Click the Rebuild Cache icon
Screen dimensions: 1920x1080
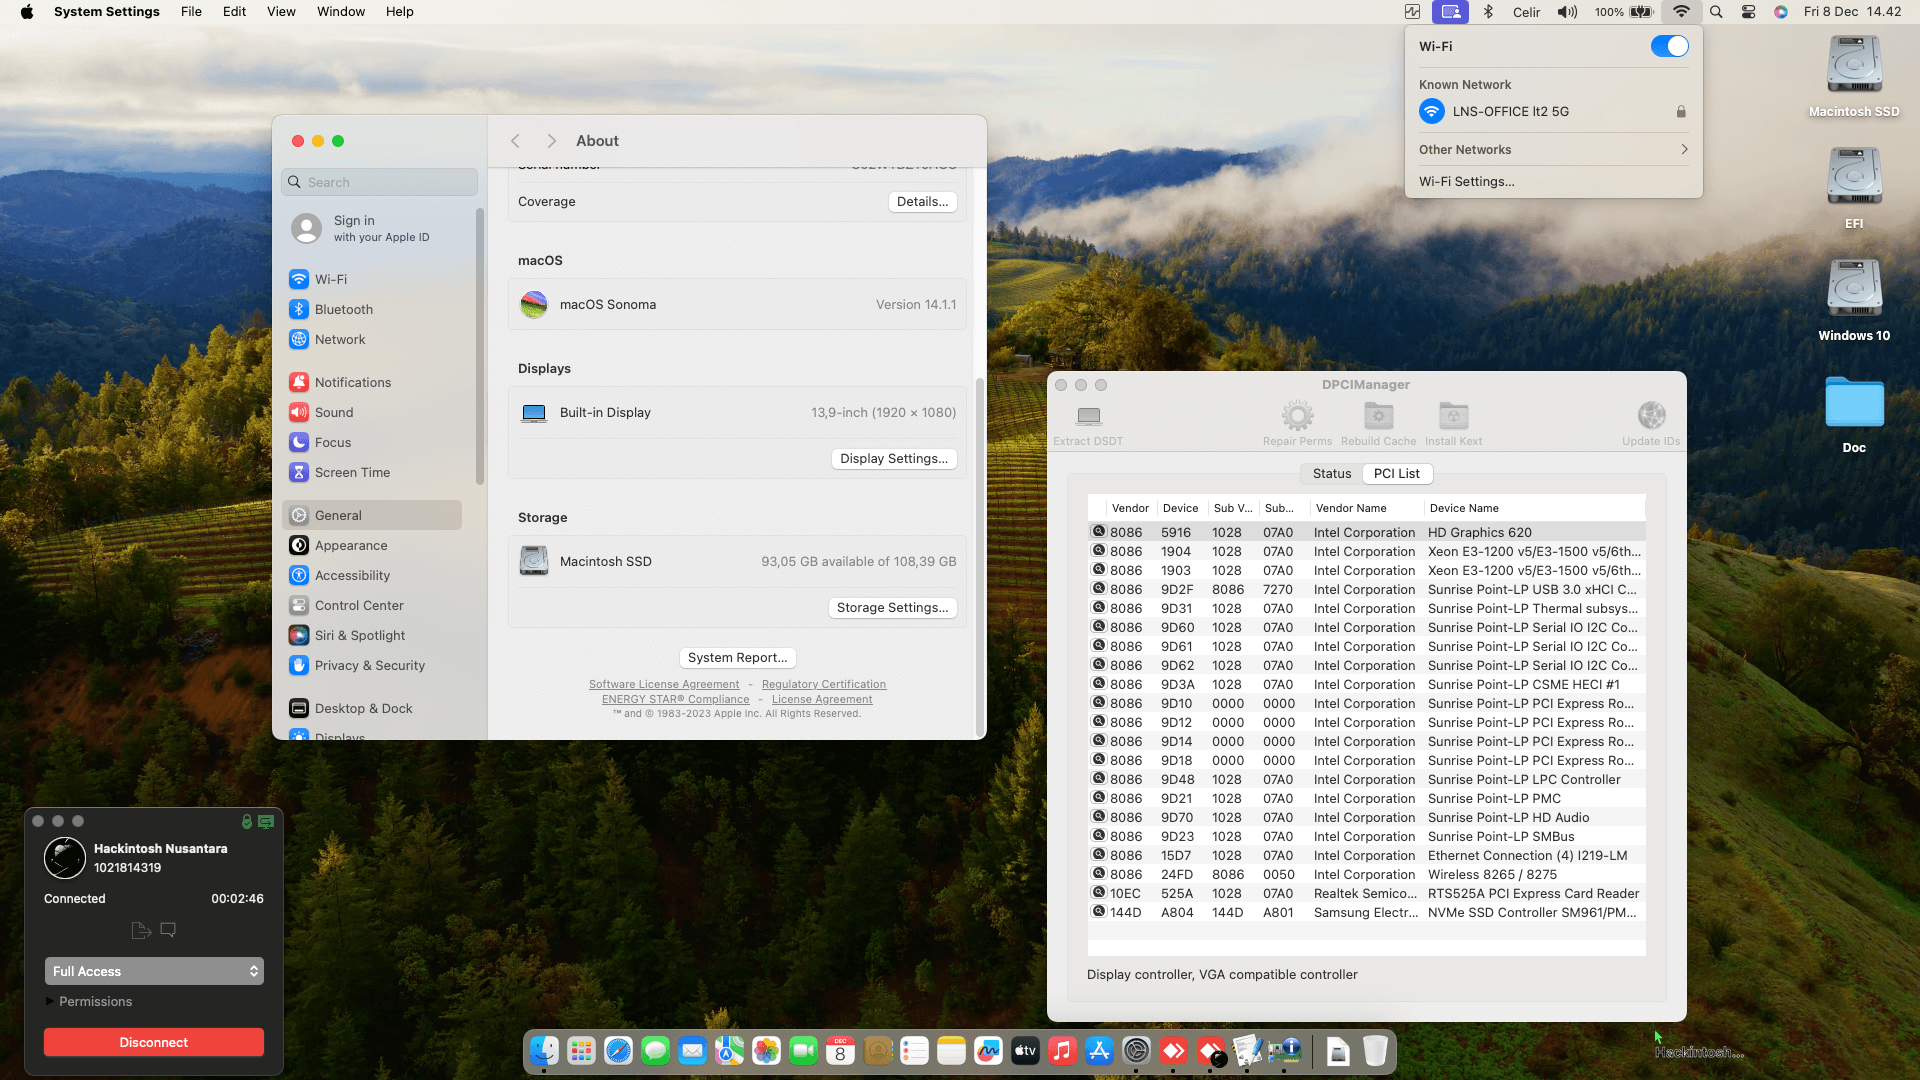click(1378, 416)
